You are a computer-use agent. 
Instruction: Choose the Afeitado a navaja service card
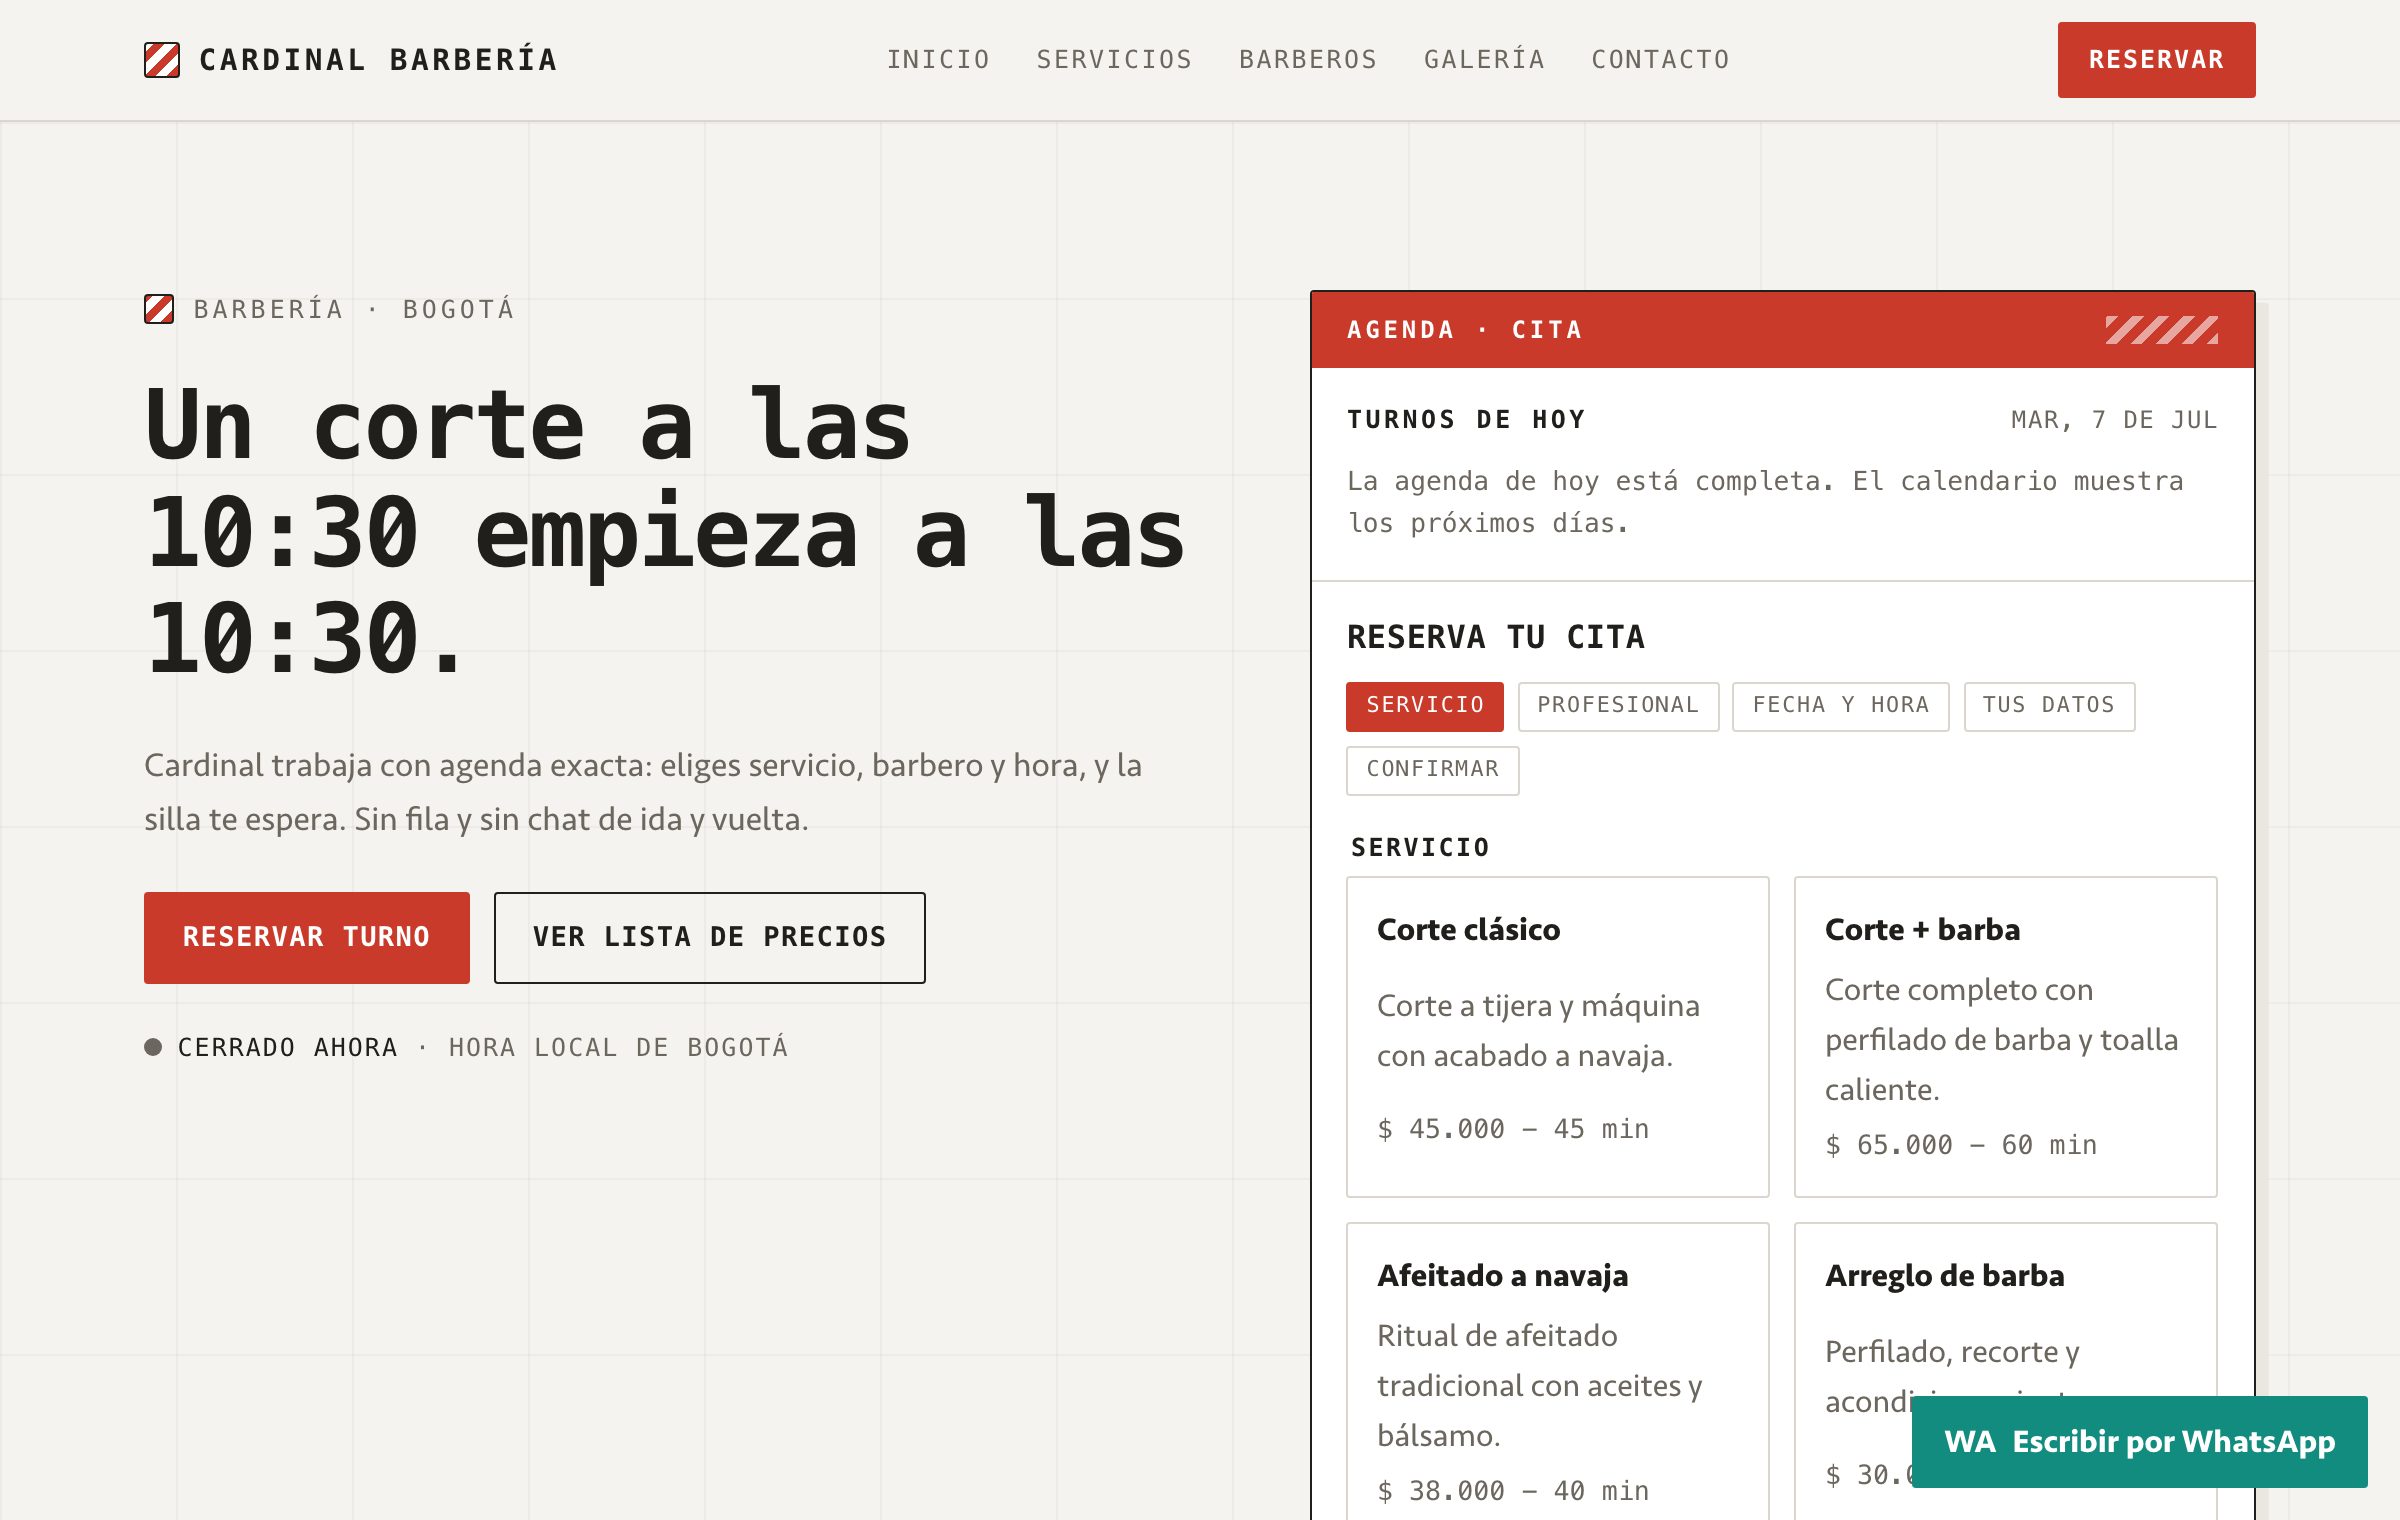coord(1557,1371)
